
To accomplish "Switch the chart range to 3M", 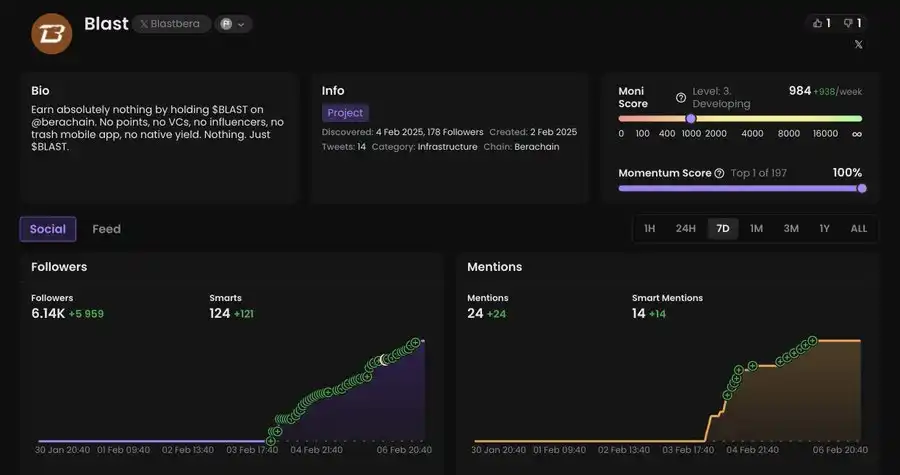I will 791,229.
